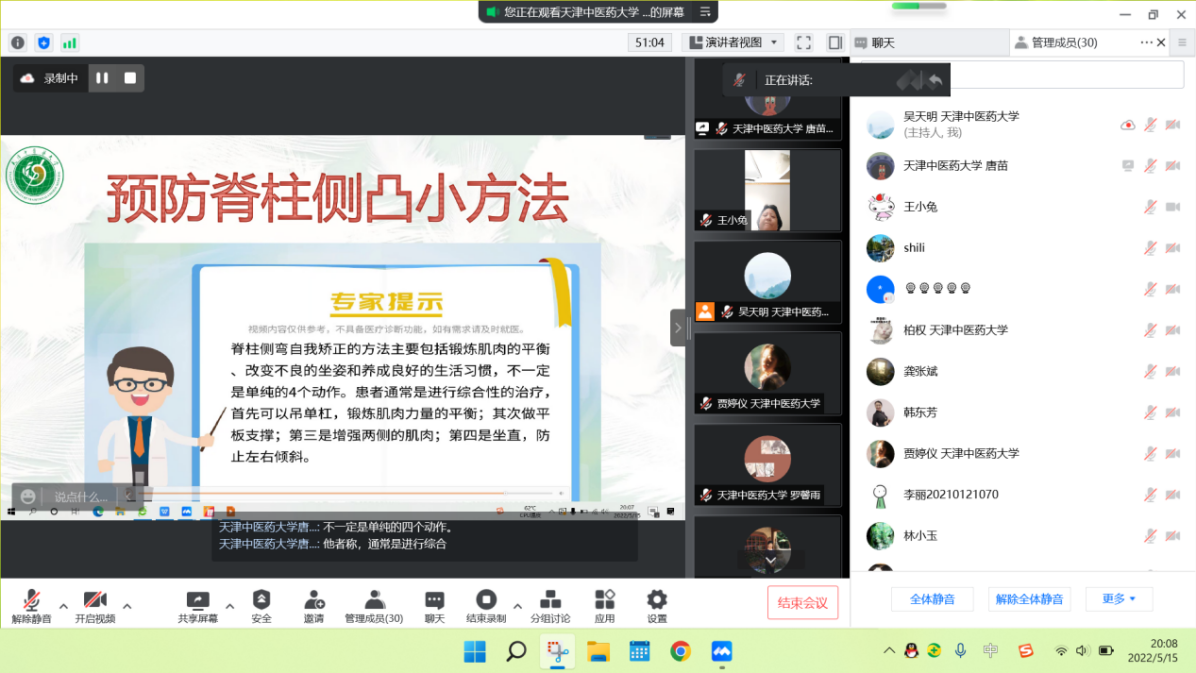Expand recording options arrow
The height and width of the screenshot is (673, 1196).
point(517,607)
